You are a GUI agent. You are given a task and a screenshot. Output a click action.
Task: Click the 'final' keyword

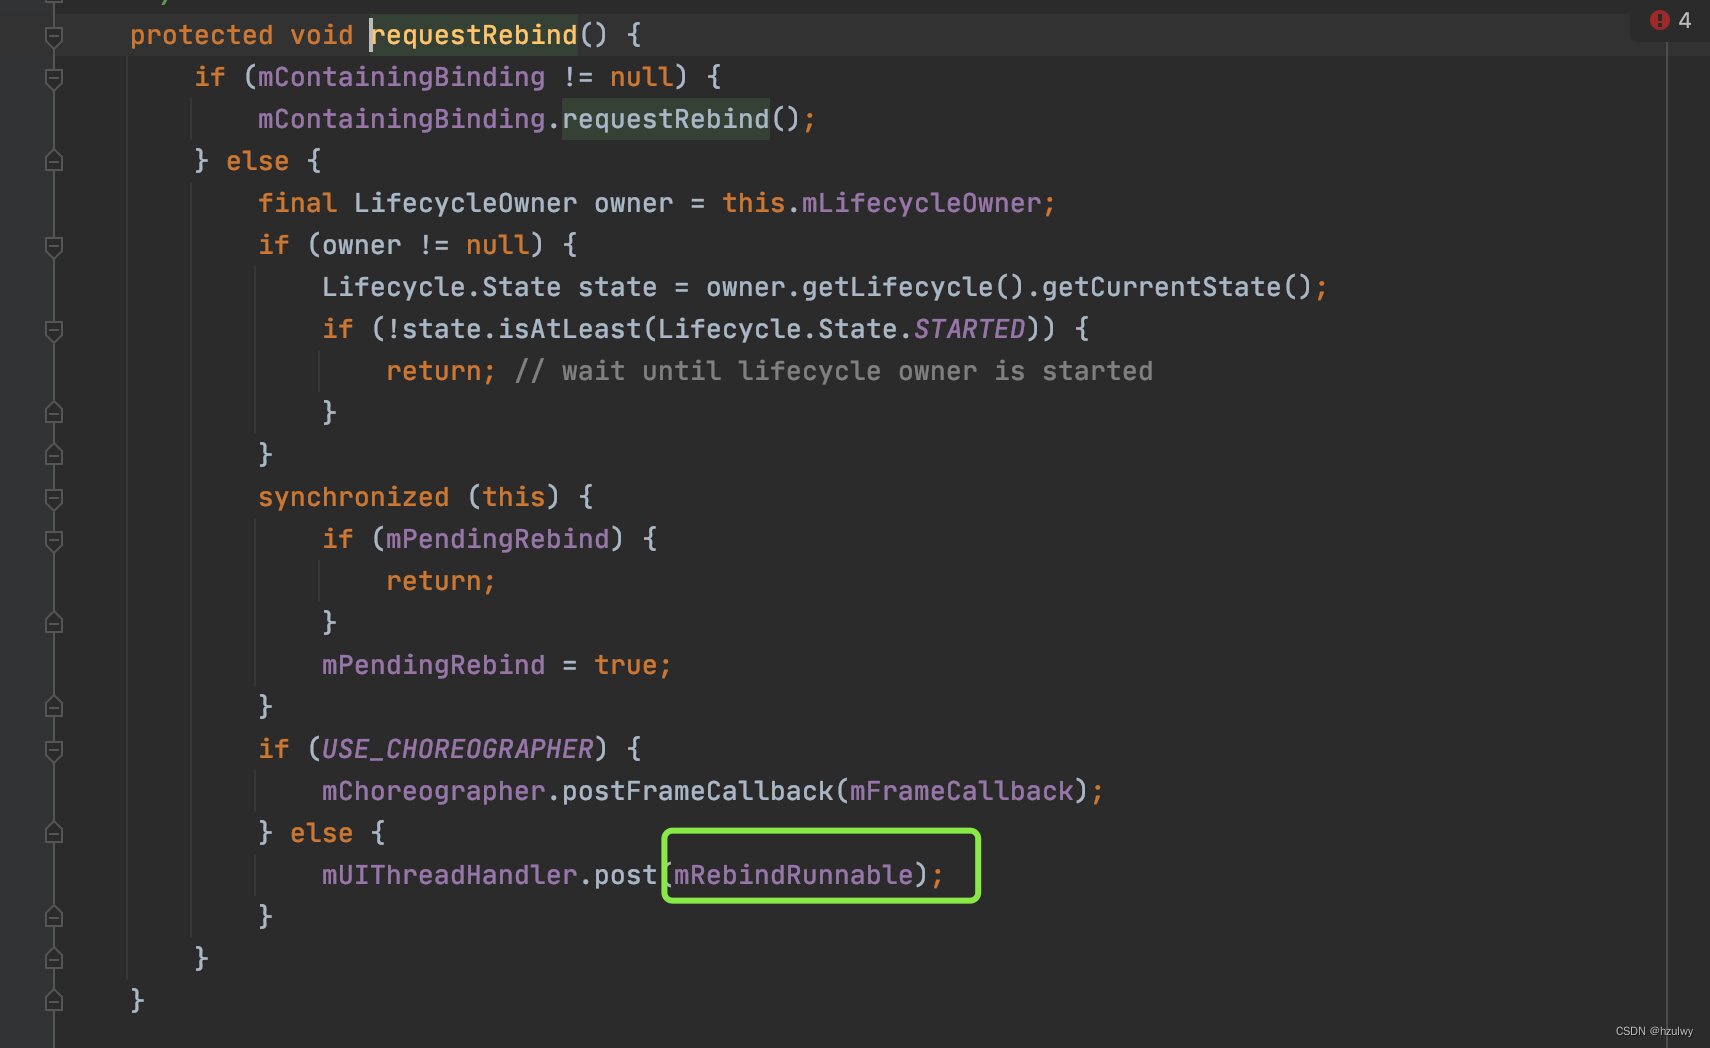point(297,203)
